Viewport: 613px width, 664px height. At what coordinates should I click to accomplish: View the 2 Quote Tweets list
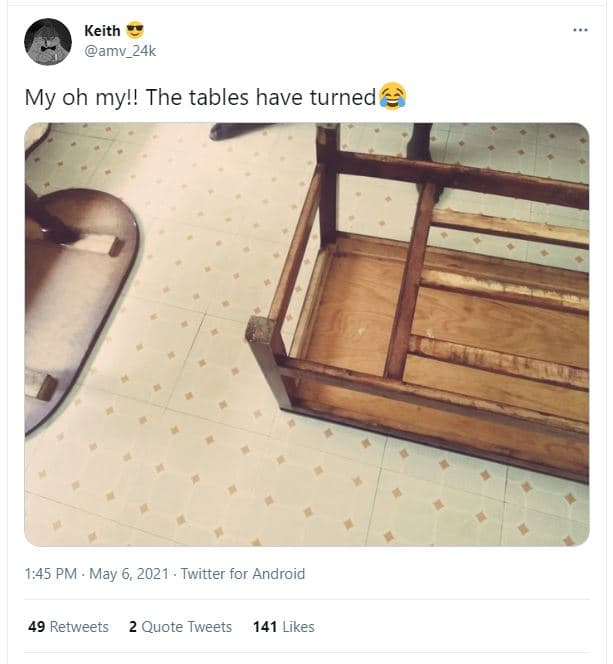(x=180, y=627)
